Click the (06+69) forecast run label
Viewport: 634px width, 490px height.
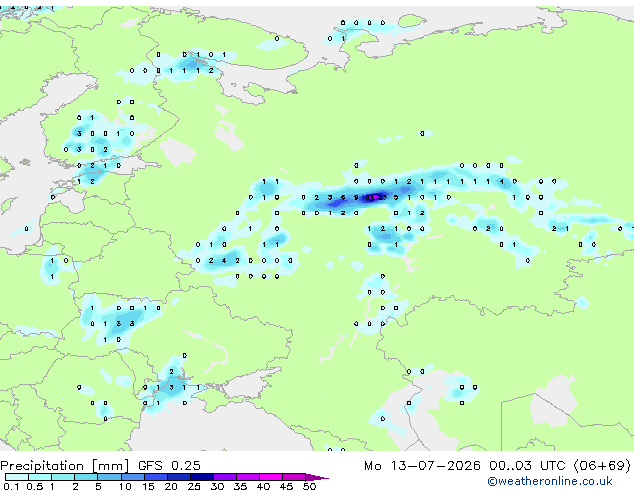602,465
